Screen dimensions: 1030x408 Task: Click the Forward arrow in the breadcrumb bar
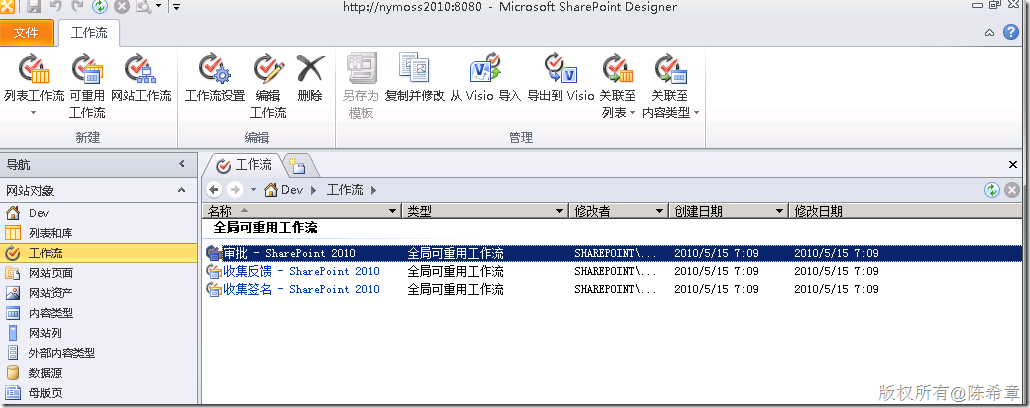235,190
